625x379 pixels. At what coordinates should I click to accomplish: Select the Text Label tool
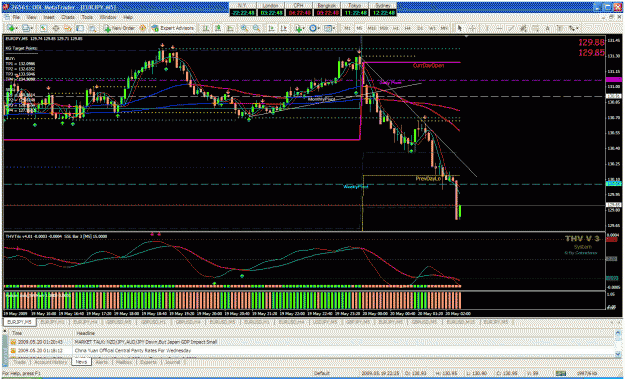point(560,28)
